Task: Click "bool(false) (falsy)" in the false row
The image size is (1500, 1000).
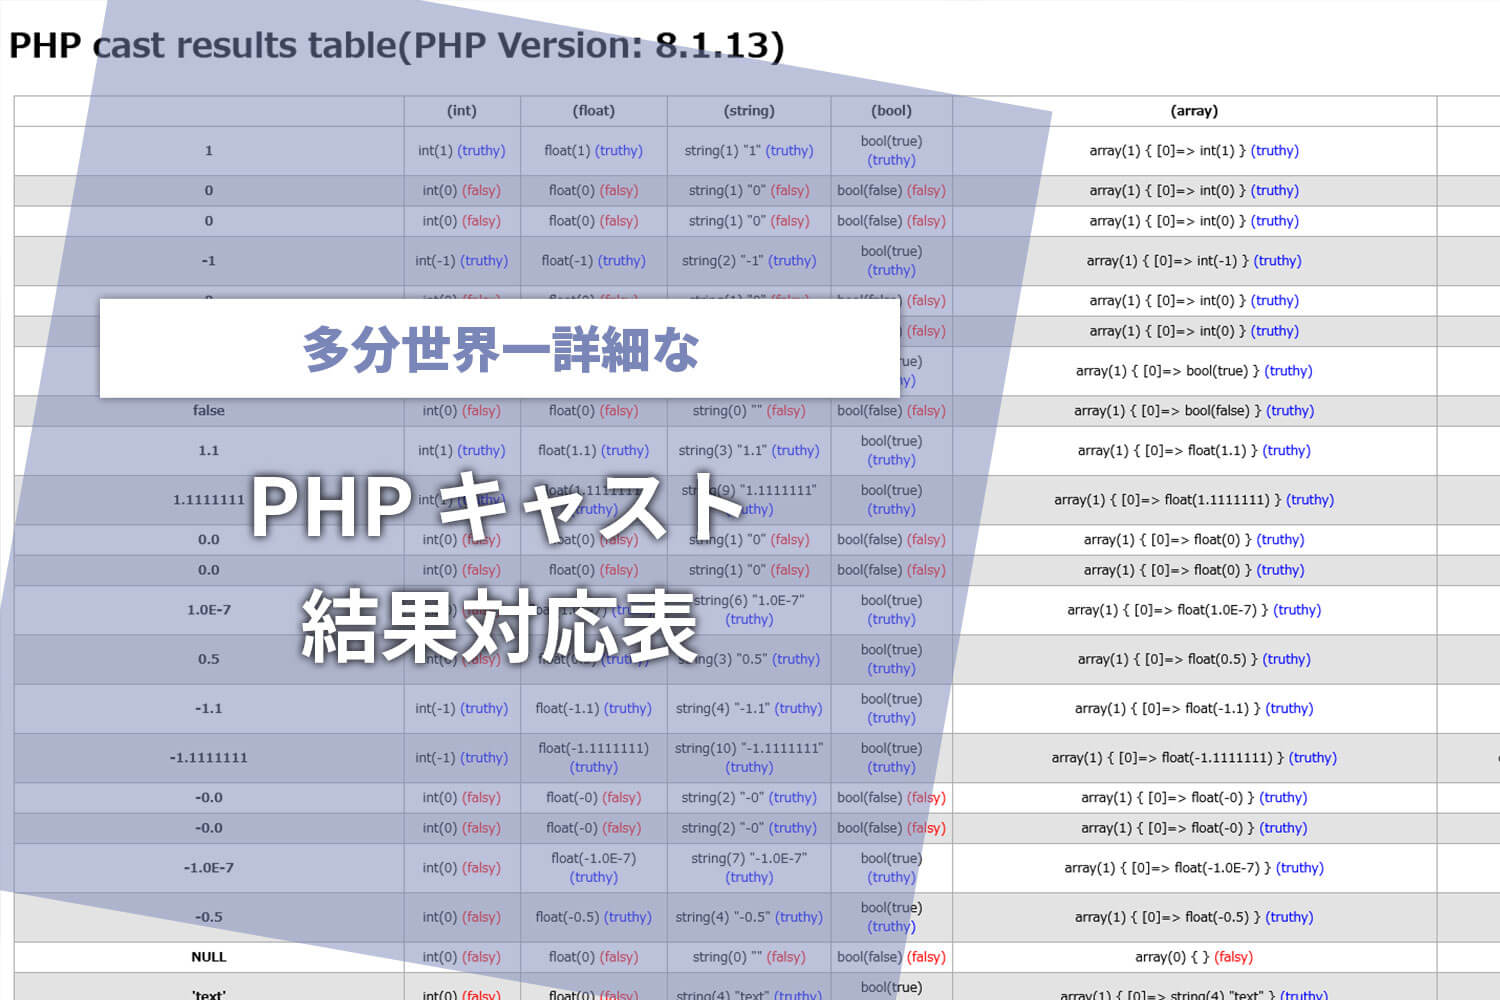Action: tap(892, 411)
